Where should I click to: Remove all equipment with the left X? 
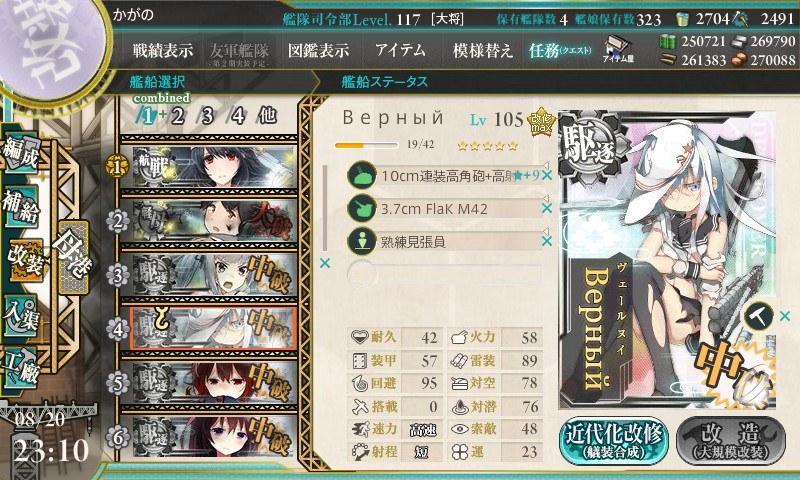tap(324, 263)
